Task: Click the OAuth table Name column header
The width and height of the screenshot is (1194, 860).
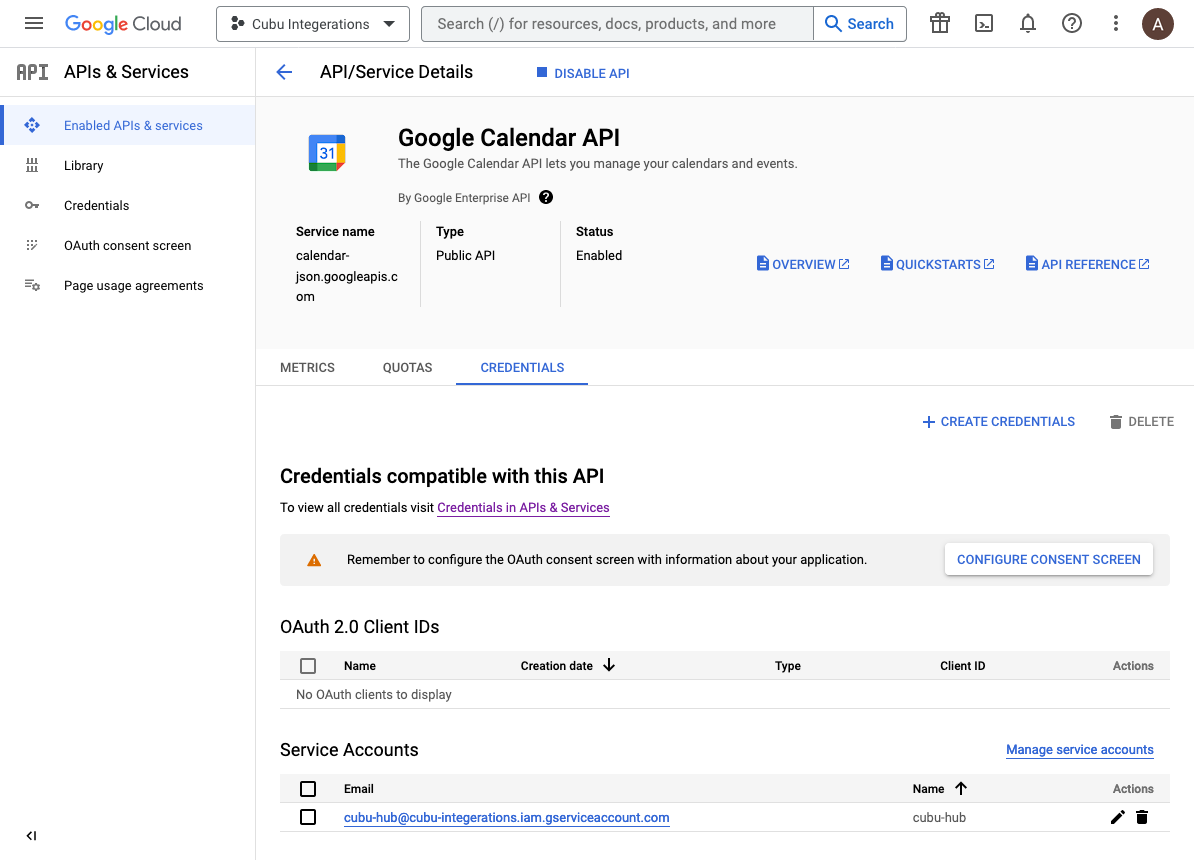Action: coord(359,666)
